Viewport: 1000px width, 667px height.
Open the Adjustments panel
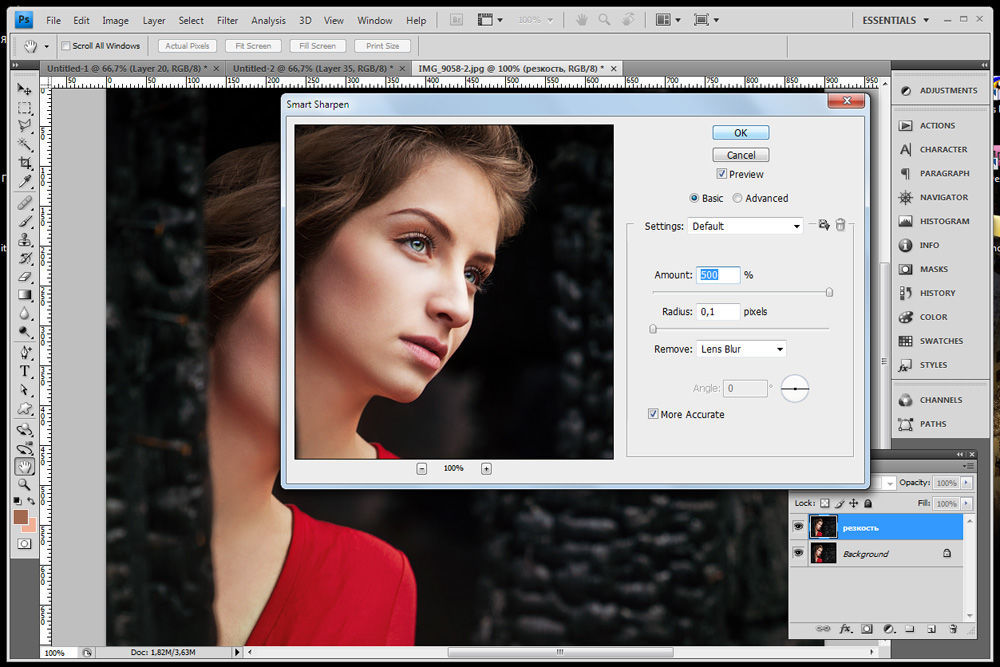[x=940, y=91]
